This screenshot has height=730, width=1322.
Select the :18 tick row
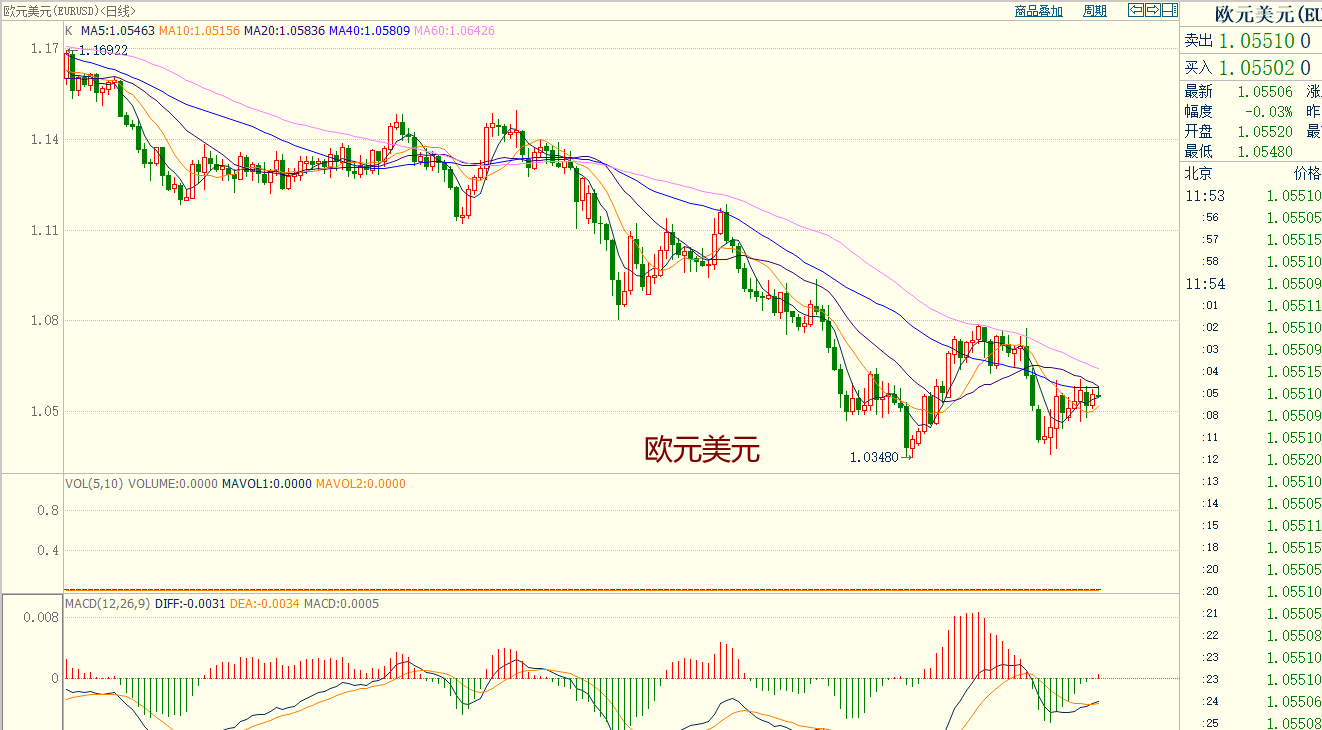tap(1252, 548)
